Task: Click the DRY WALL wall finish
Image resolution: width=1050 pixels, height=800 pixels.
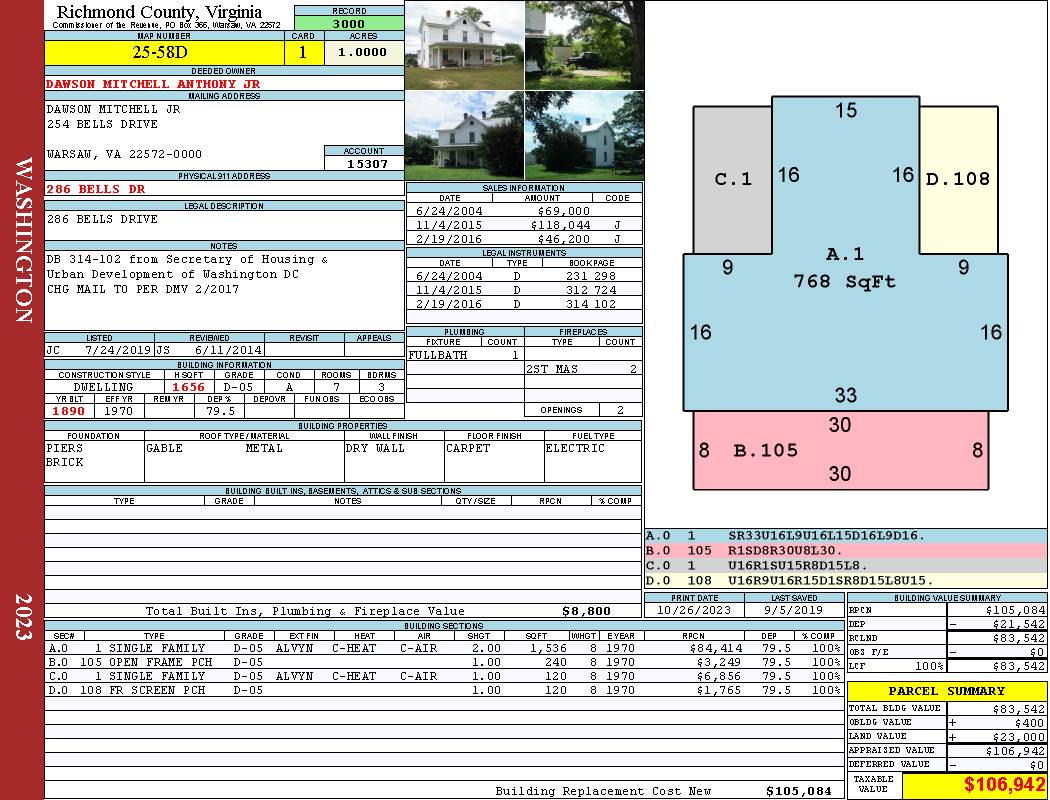Action: pyautogui.click(x=375, y=448)
